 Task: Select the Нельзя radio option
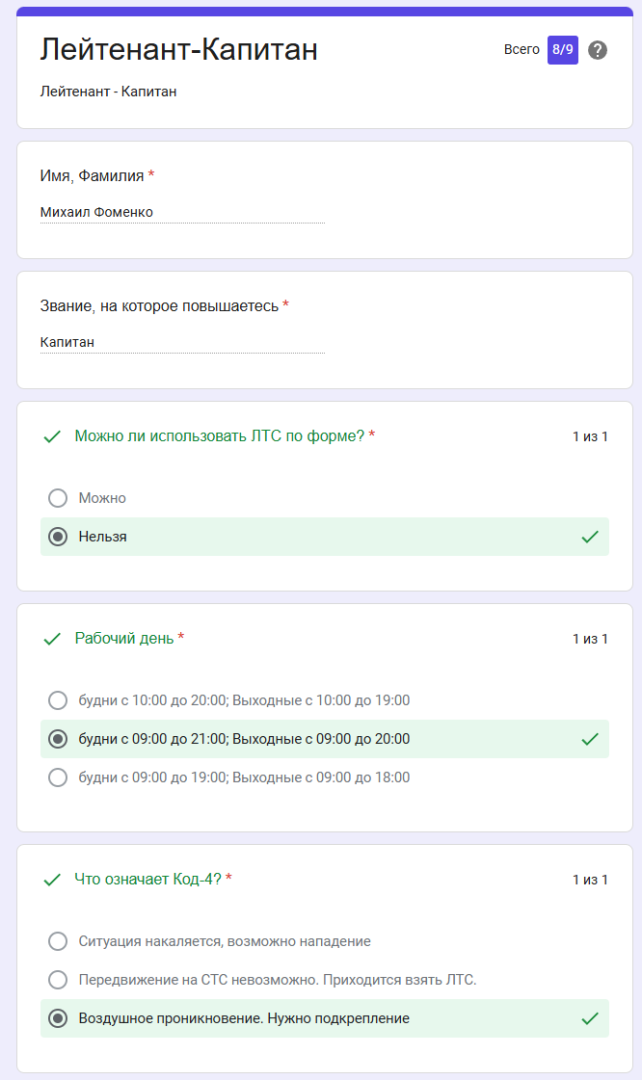[58, 537]
